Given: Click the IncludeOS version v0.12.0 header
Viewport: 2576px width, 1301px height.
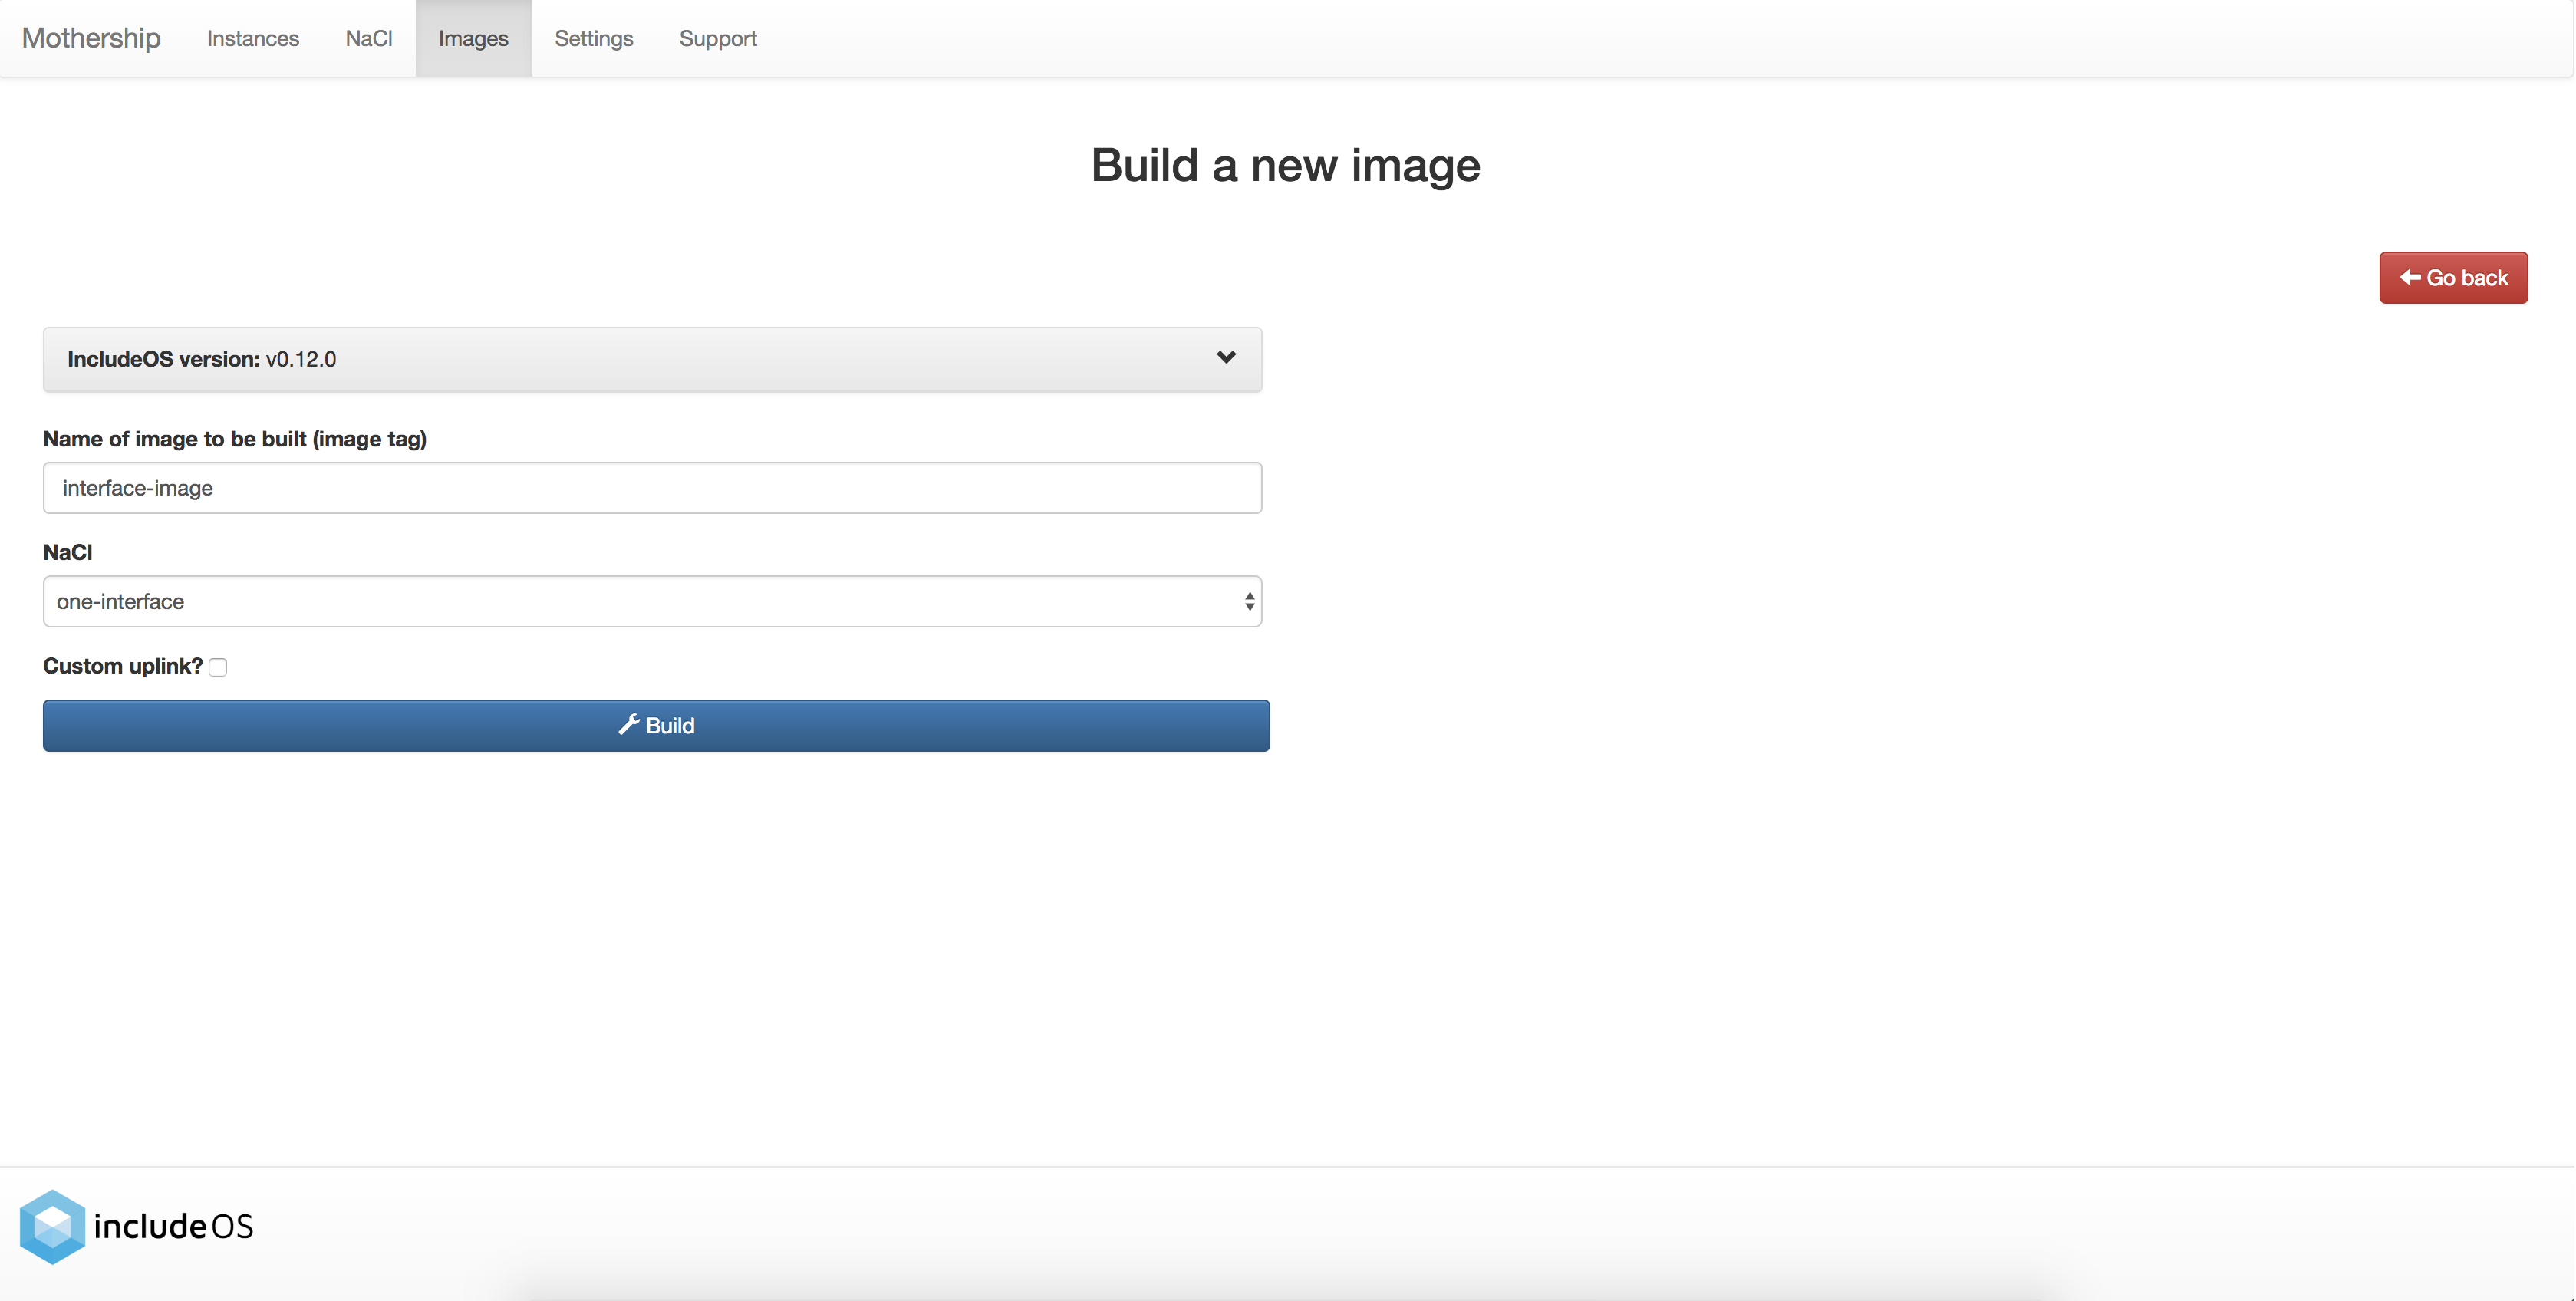Looking at the screenshot, I should tap(652, 359).
